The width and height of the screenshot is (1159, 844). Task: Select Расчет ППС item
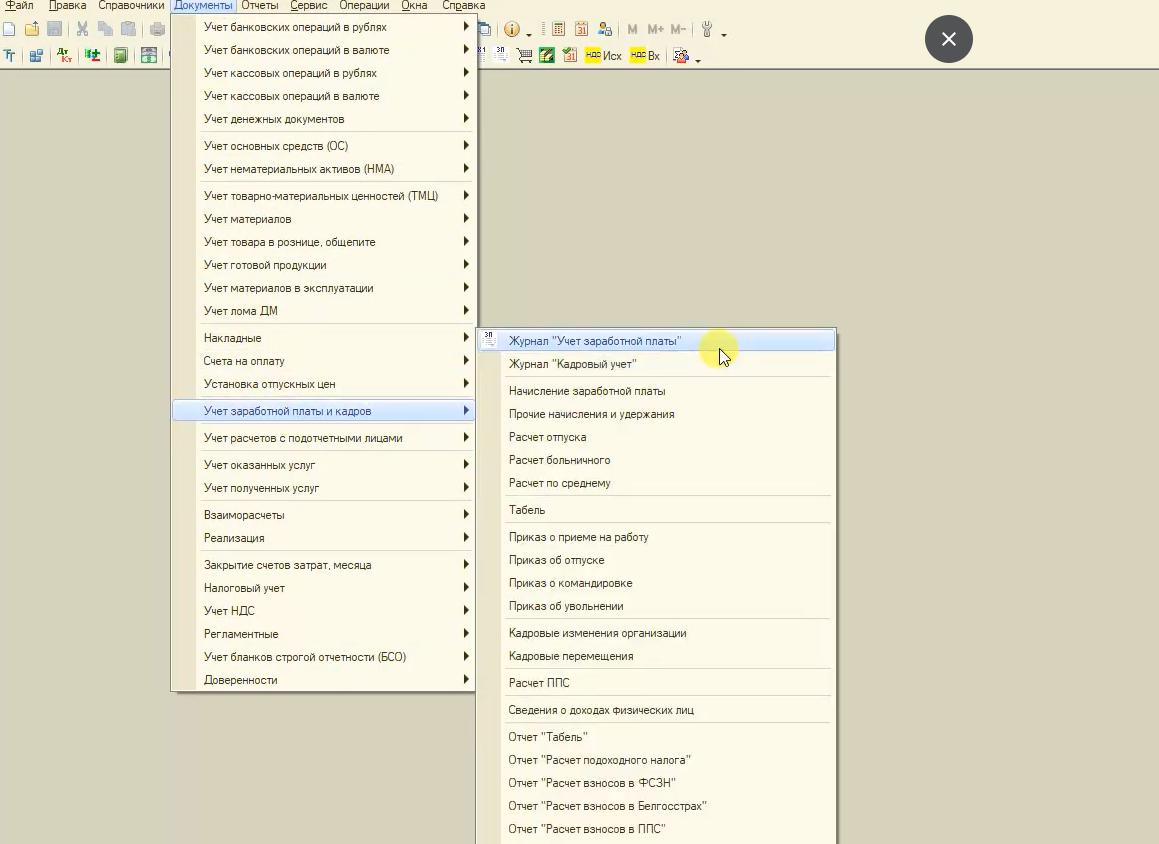point(656,683)
